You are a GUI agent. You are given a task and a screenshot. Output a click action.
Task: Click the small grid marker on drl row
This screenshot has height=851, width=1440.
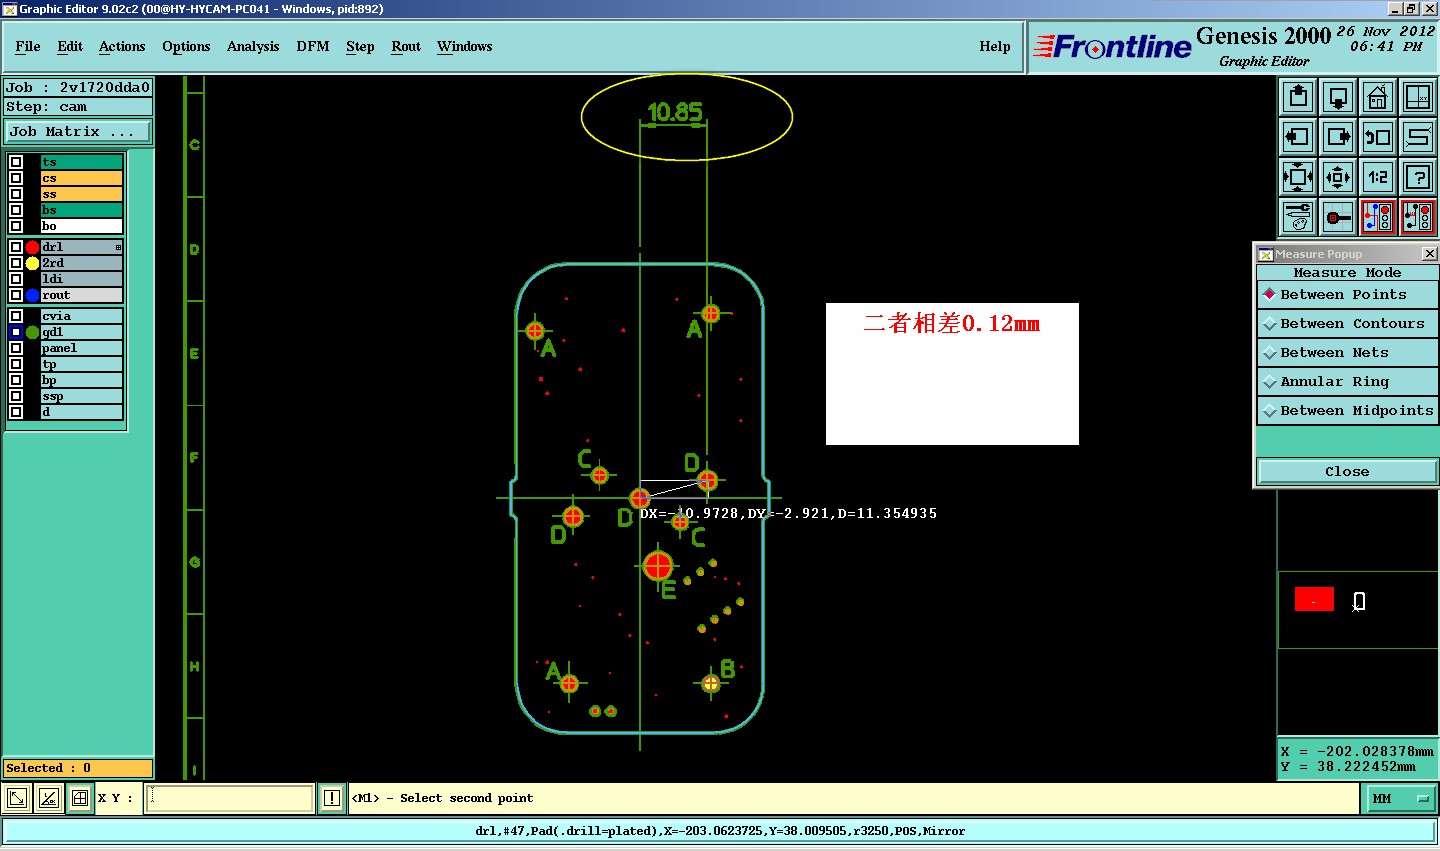[x=118, y=247]
